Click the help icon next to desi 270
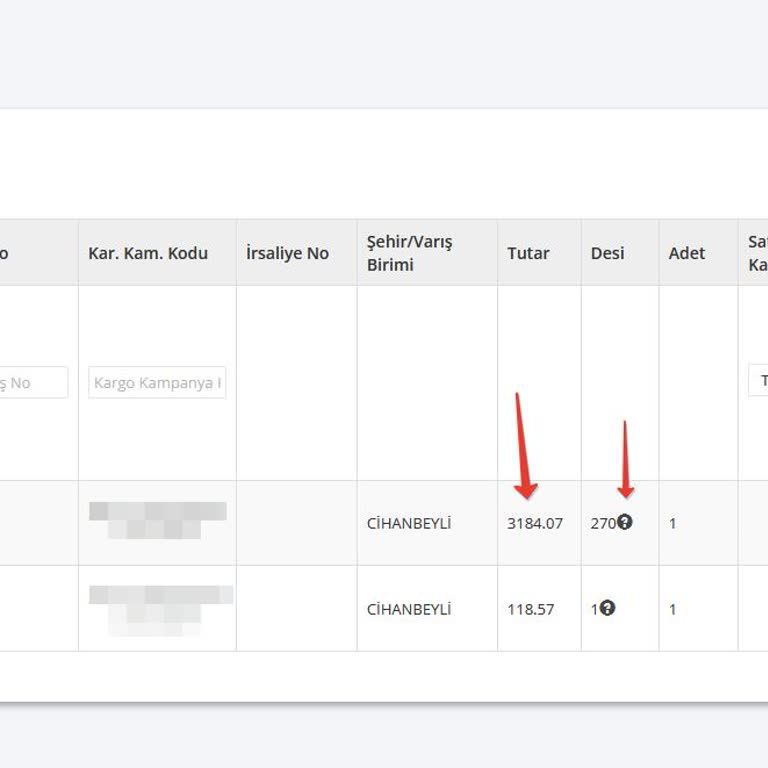The width and height of the screenshot is (768, 768). [x=625, y=522]
